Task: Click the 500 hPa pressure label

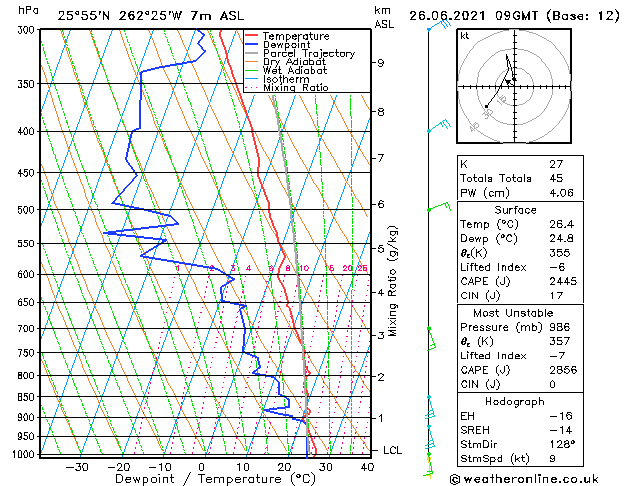Action: click(x=28, y=210)
